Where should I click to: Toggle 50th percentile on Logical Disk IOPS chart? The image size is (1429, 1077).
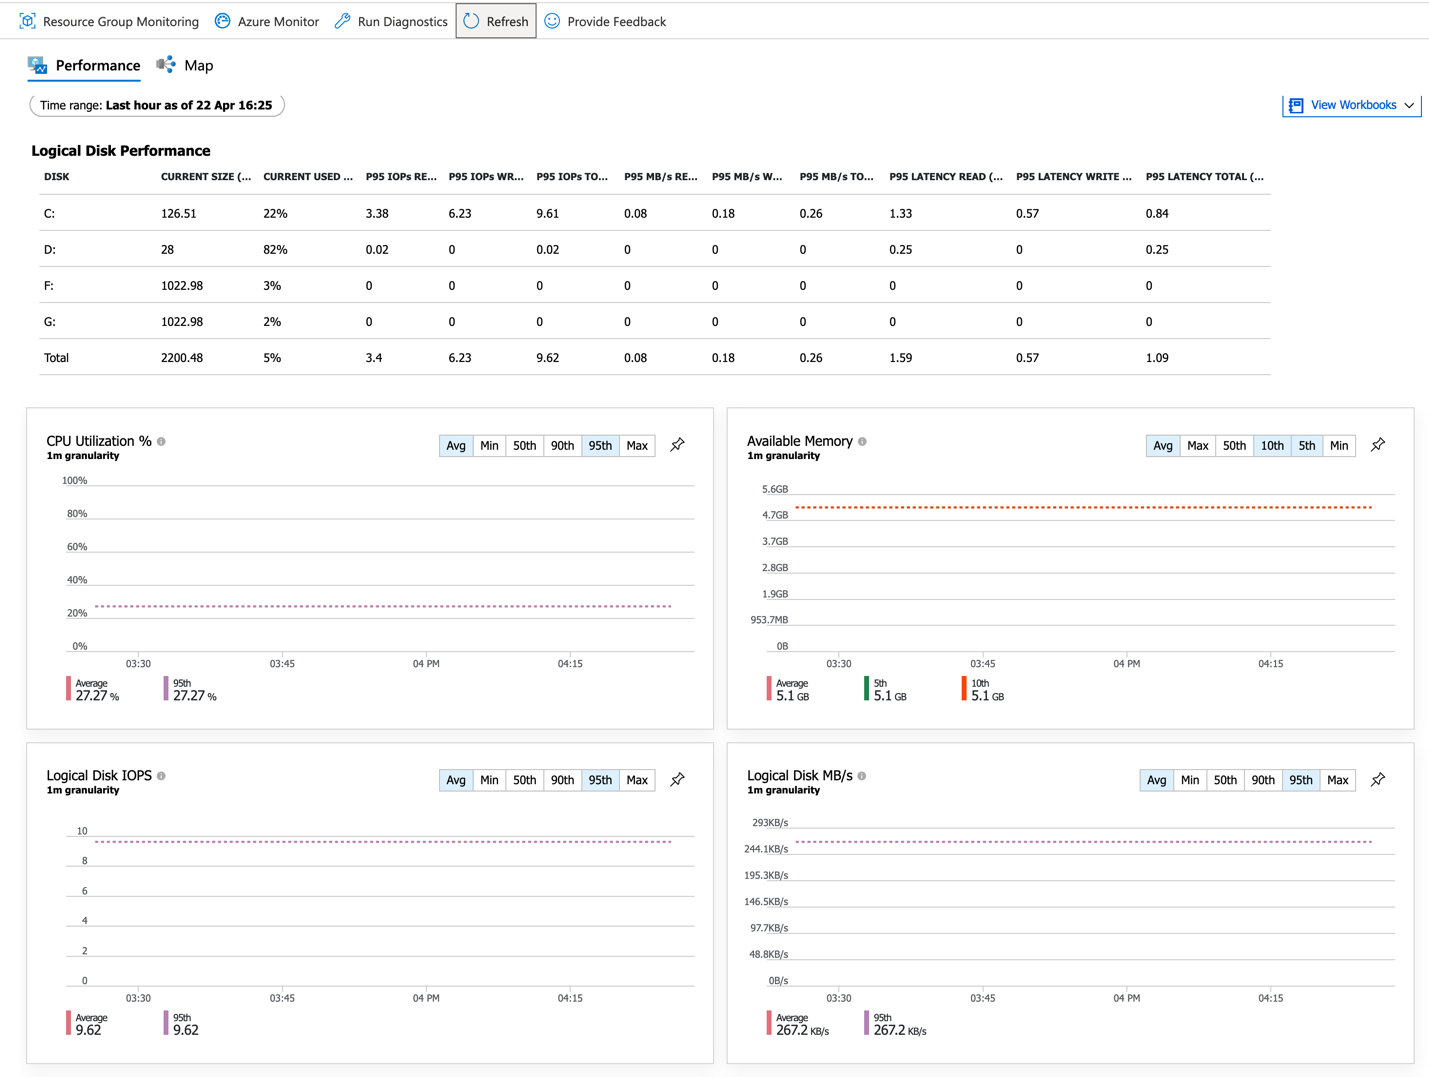click(x=525, y=780)
